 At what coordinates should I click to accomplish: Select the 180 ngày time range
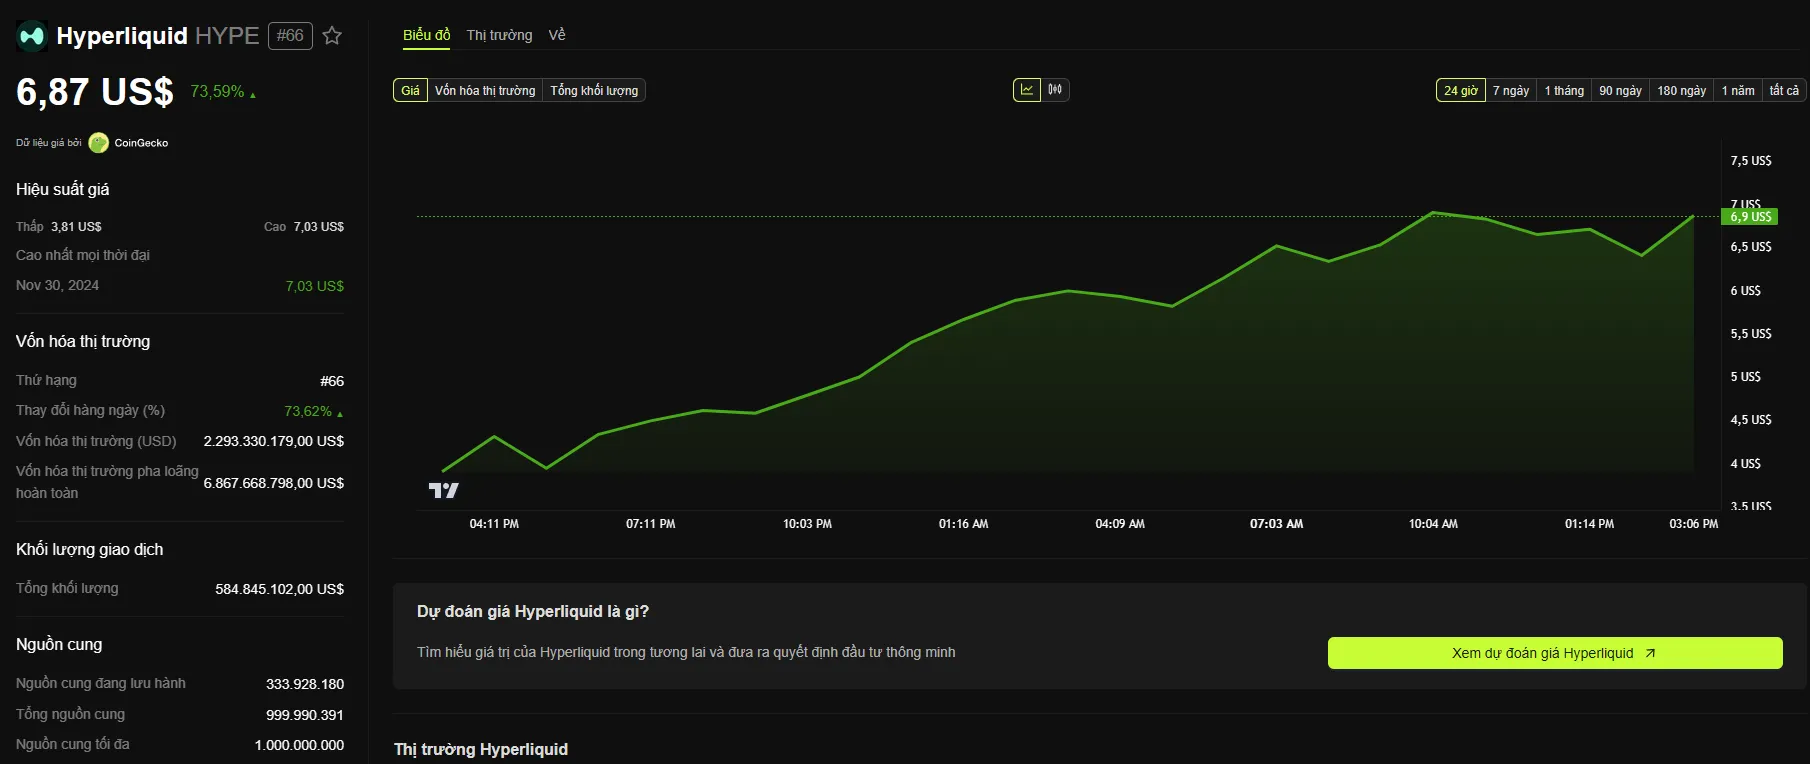(1682, 90)
